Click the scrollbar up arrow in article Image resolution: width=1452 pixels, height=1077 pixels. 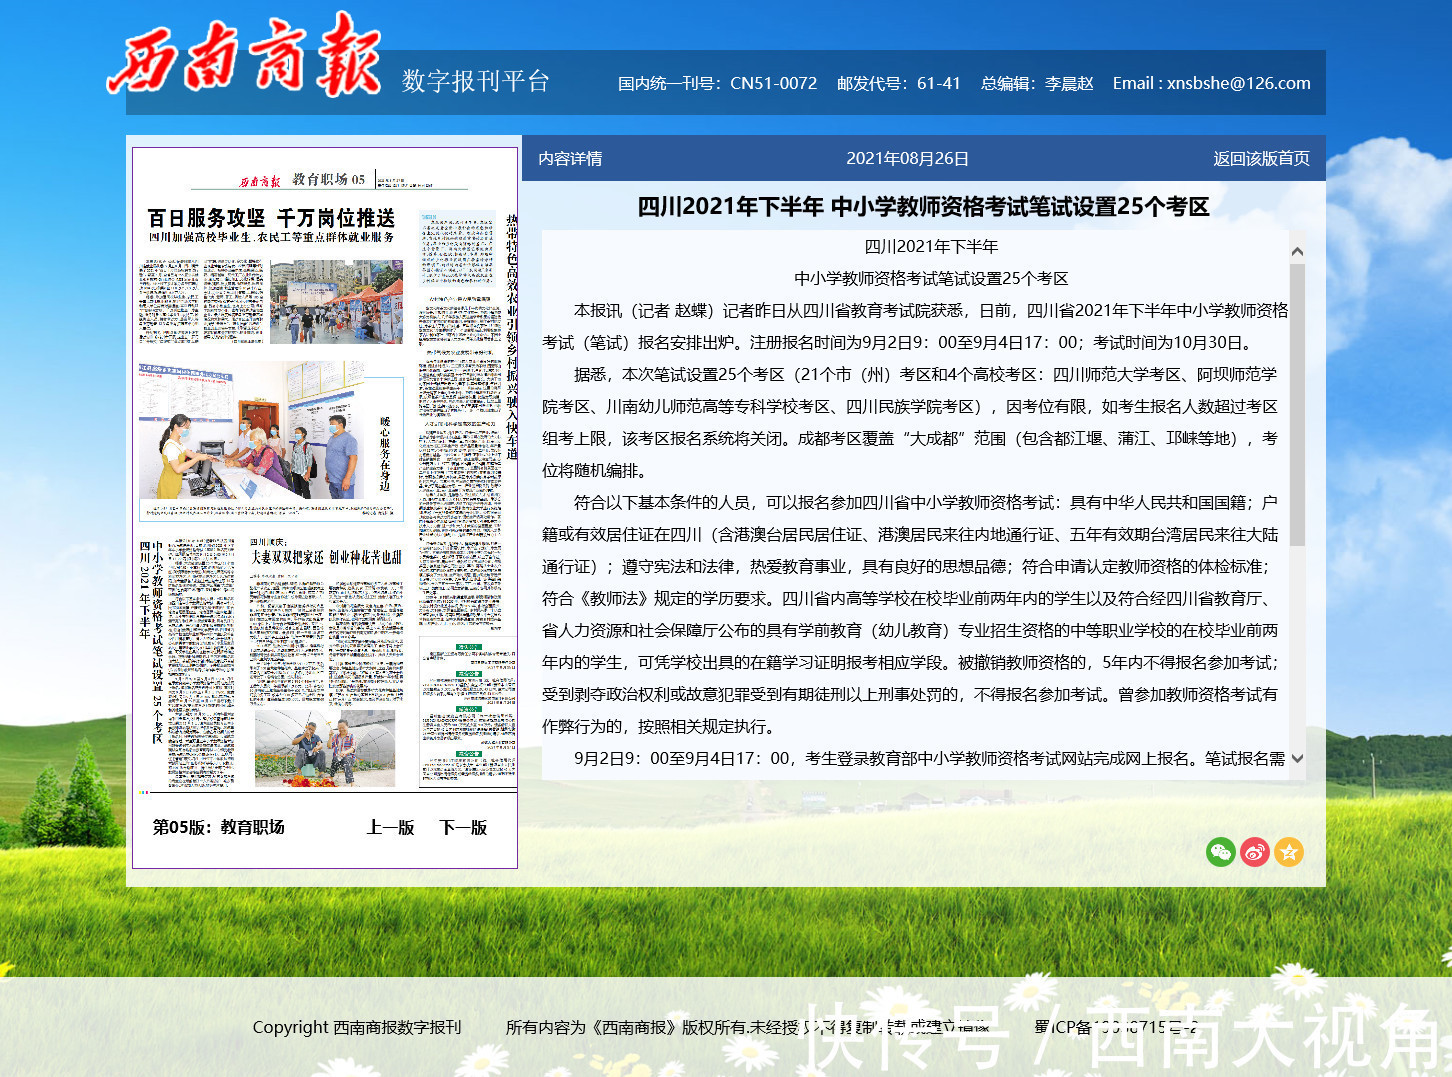tap(1297, 251)
